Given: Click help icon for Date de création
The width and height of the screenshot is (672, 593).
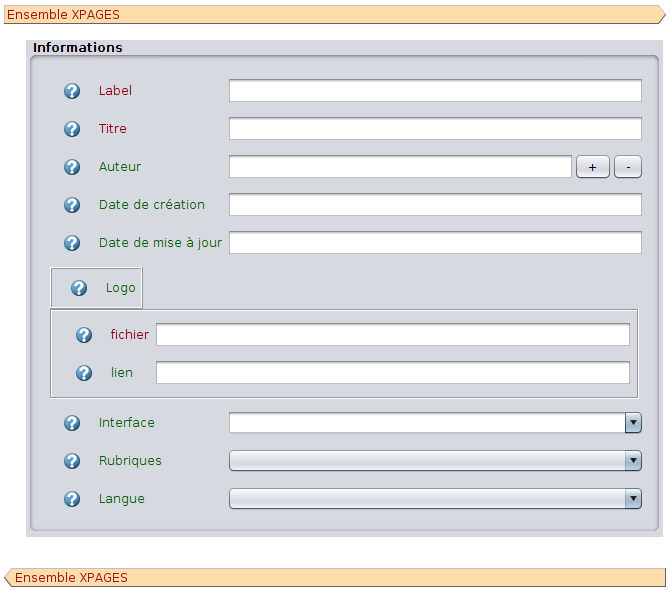Looking at the screenshot, I should 72,205.
